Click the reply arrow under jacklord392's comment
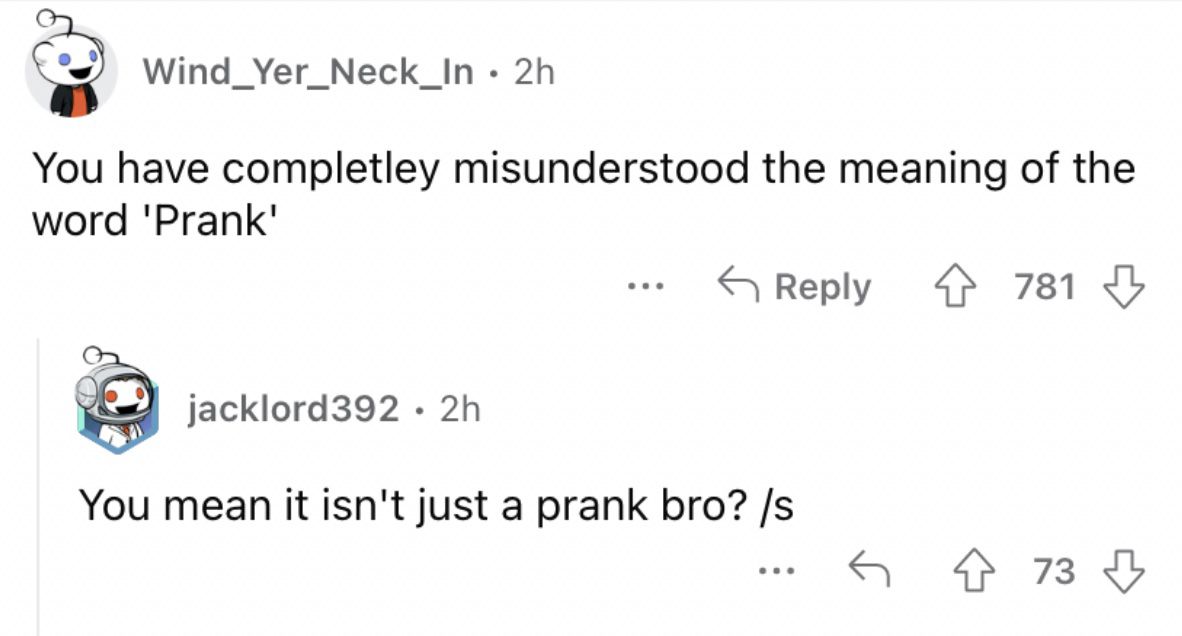1182x636 pixels. point(869,568)
